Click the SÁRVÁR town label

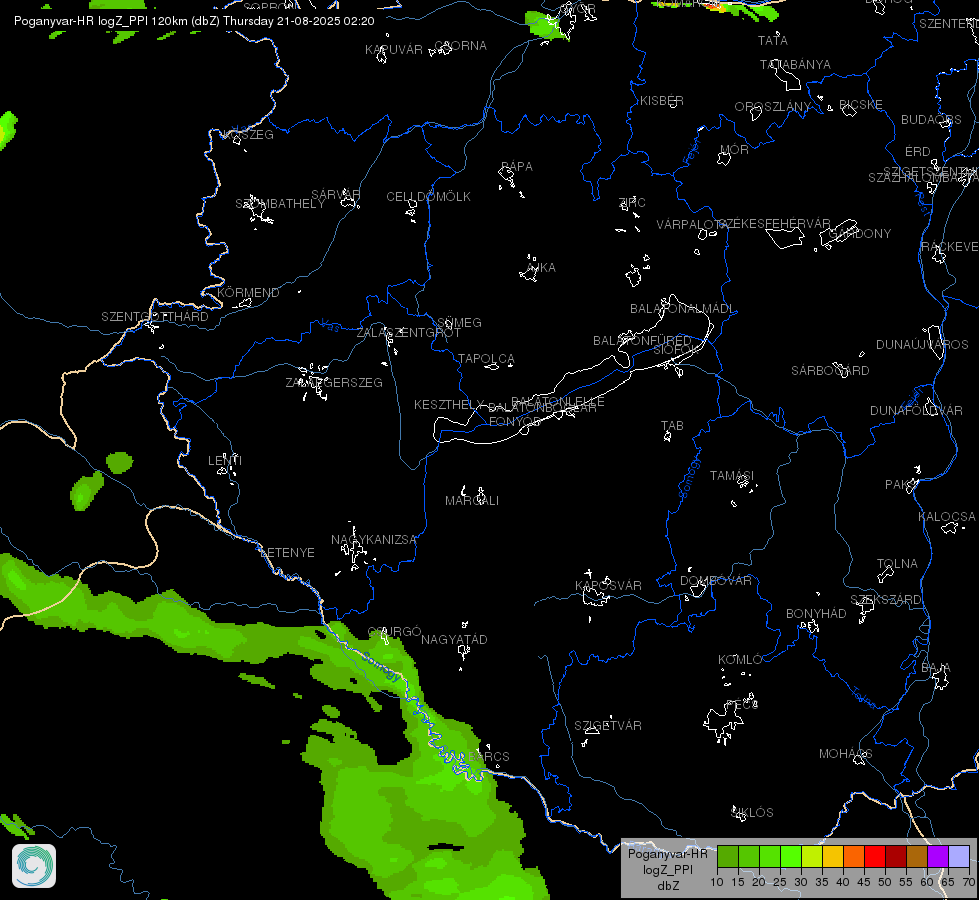point(336,195)
